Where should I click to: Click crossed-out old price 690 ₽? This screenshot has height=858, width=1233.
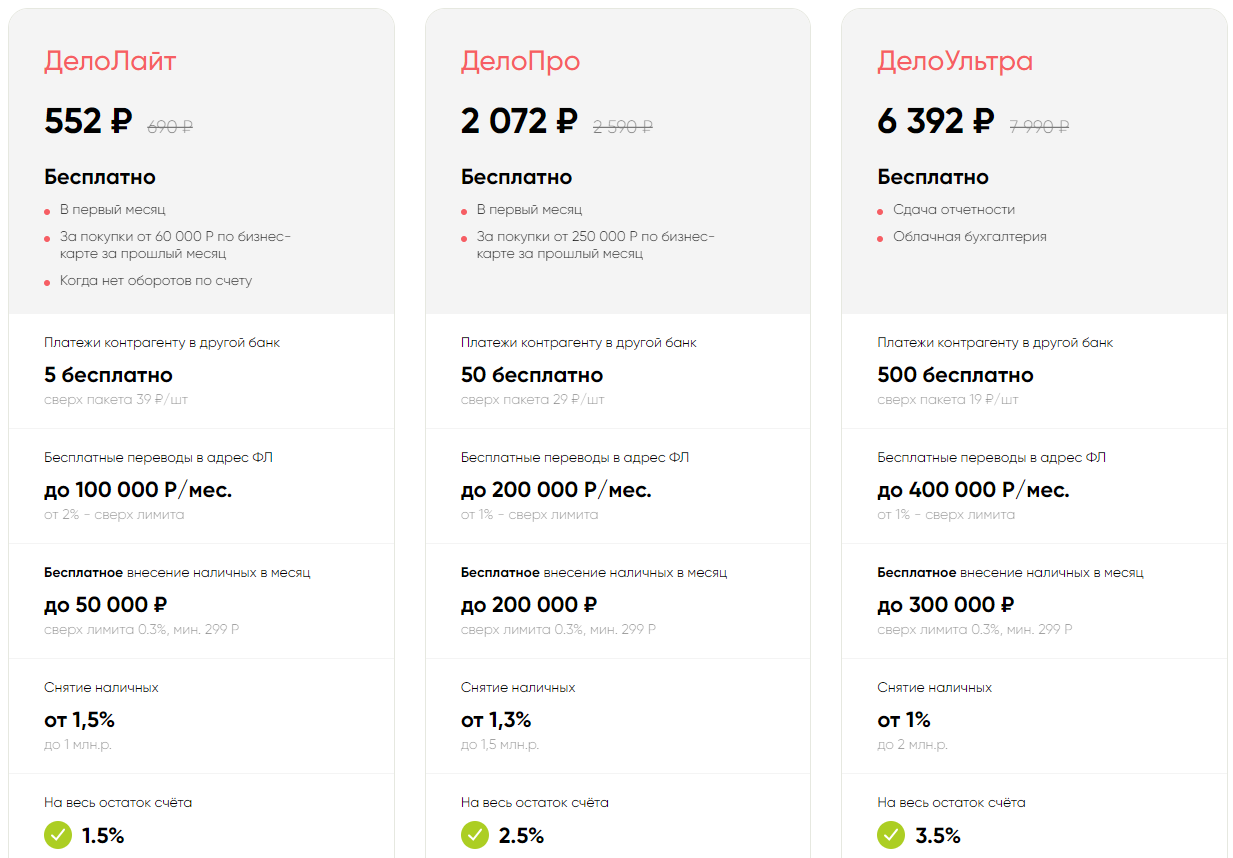tap(170, 126)
